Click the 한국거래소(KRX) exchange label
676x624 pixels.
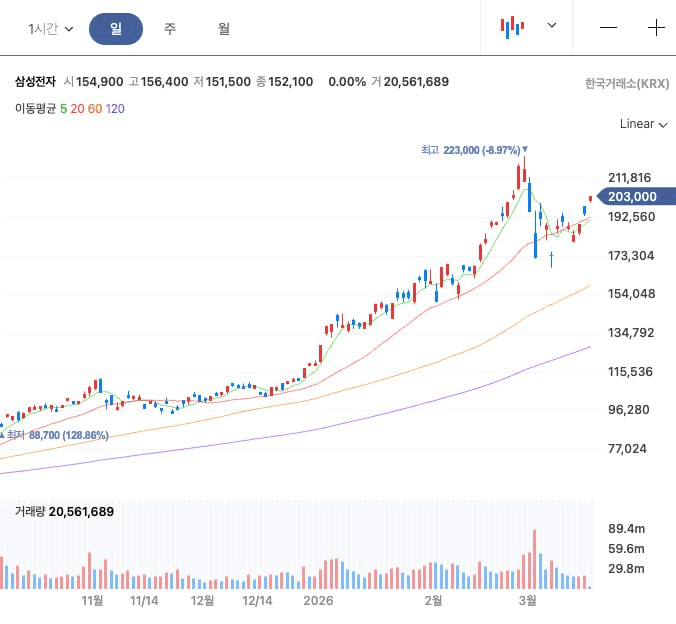(627, 84)
